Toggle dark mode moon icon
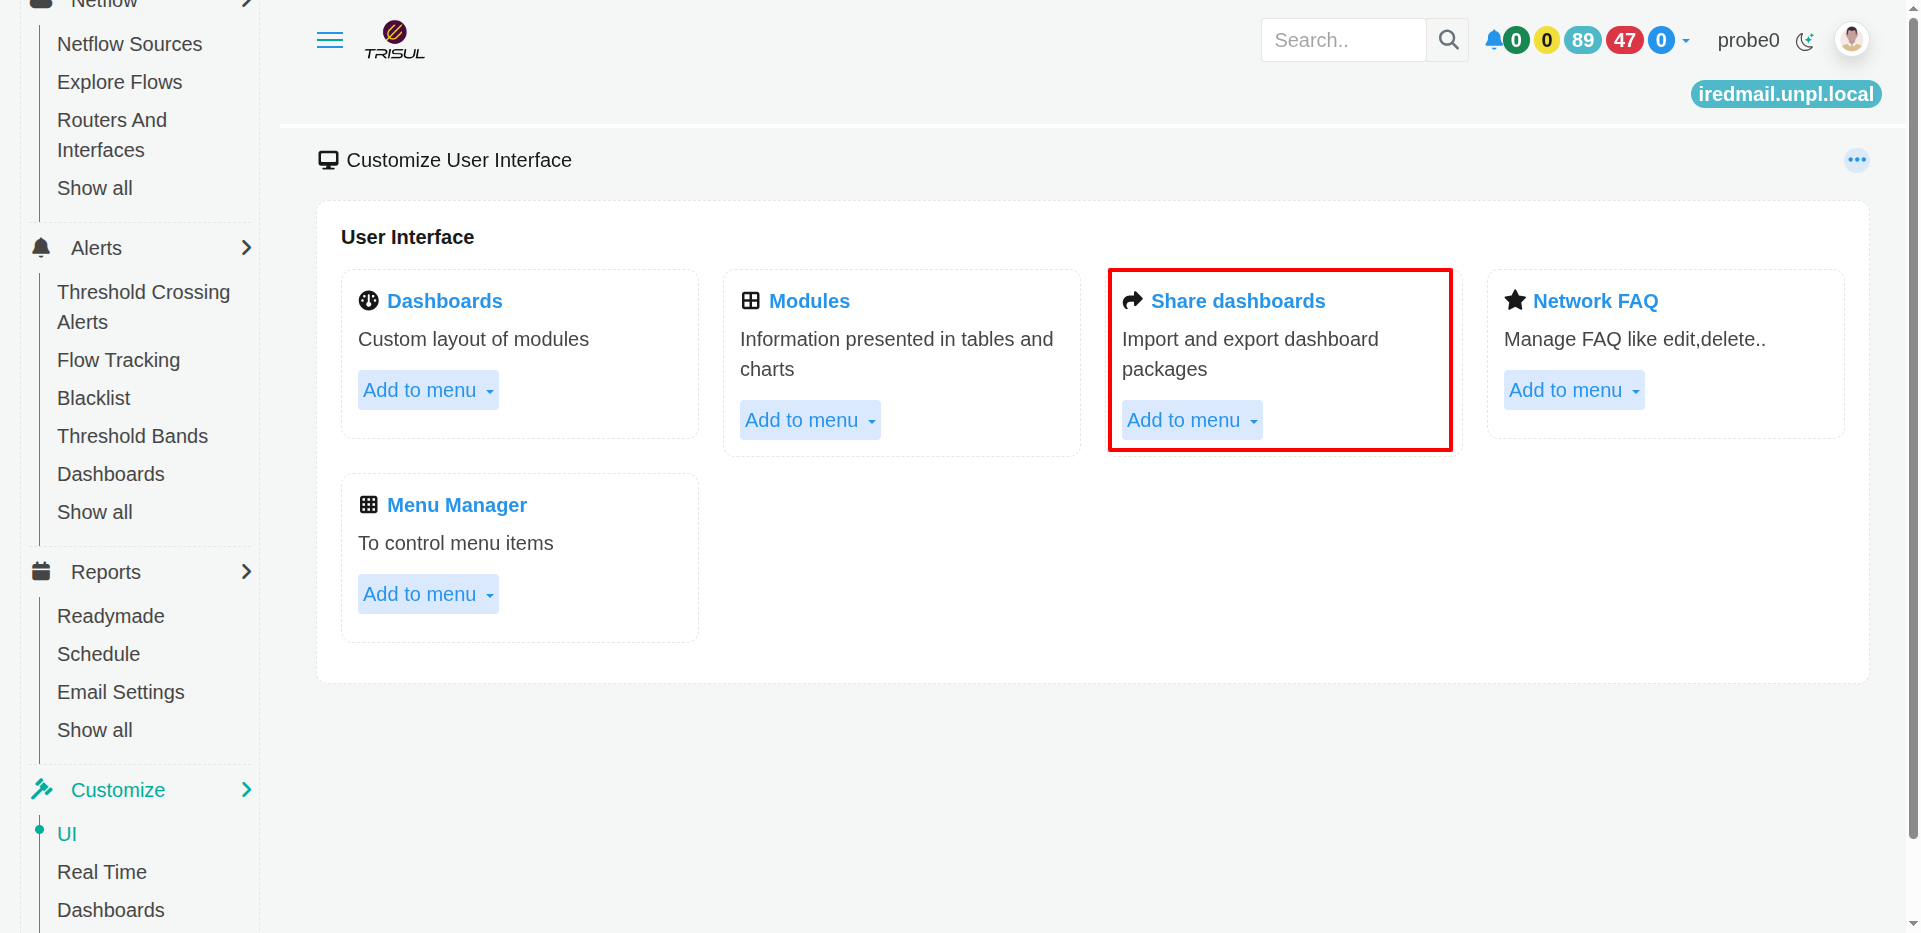Image resolution: width=1921 pixels, height=933 pixels. point(1805,41)
